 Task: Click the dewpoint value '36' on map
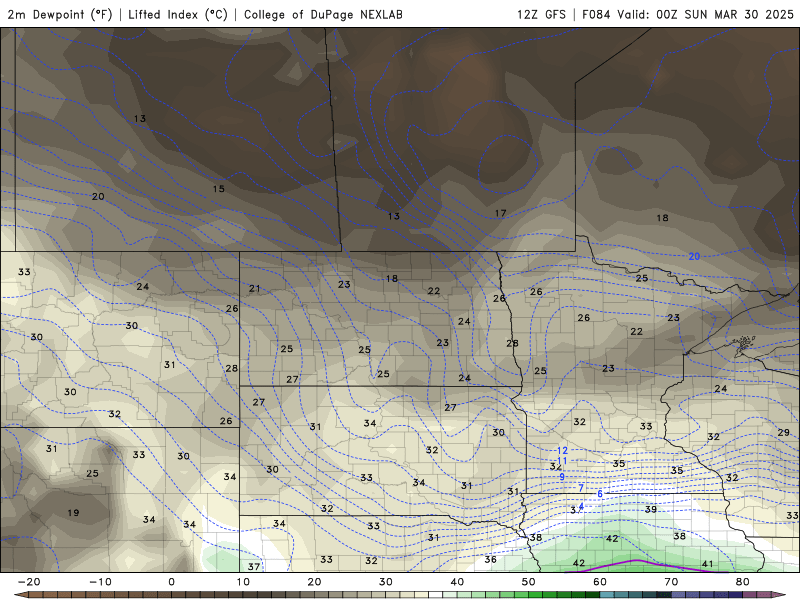point(490,560)
